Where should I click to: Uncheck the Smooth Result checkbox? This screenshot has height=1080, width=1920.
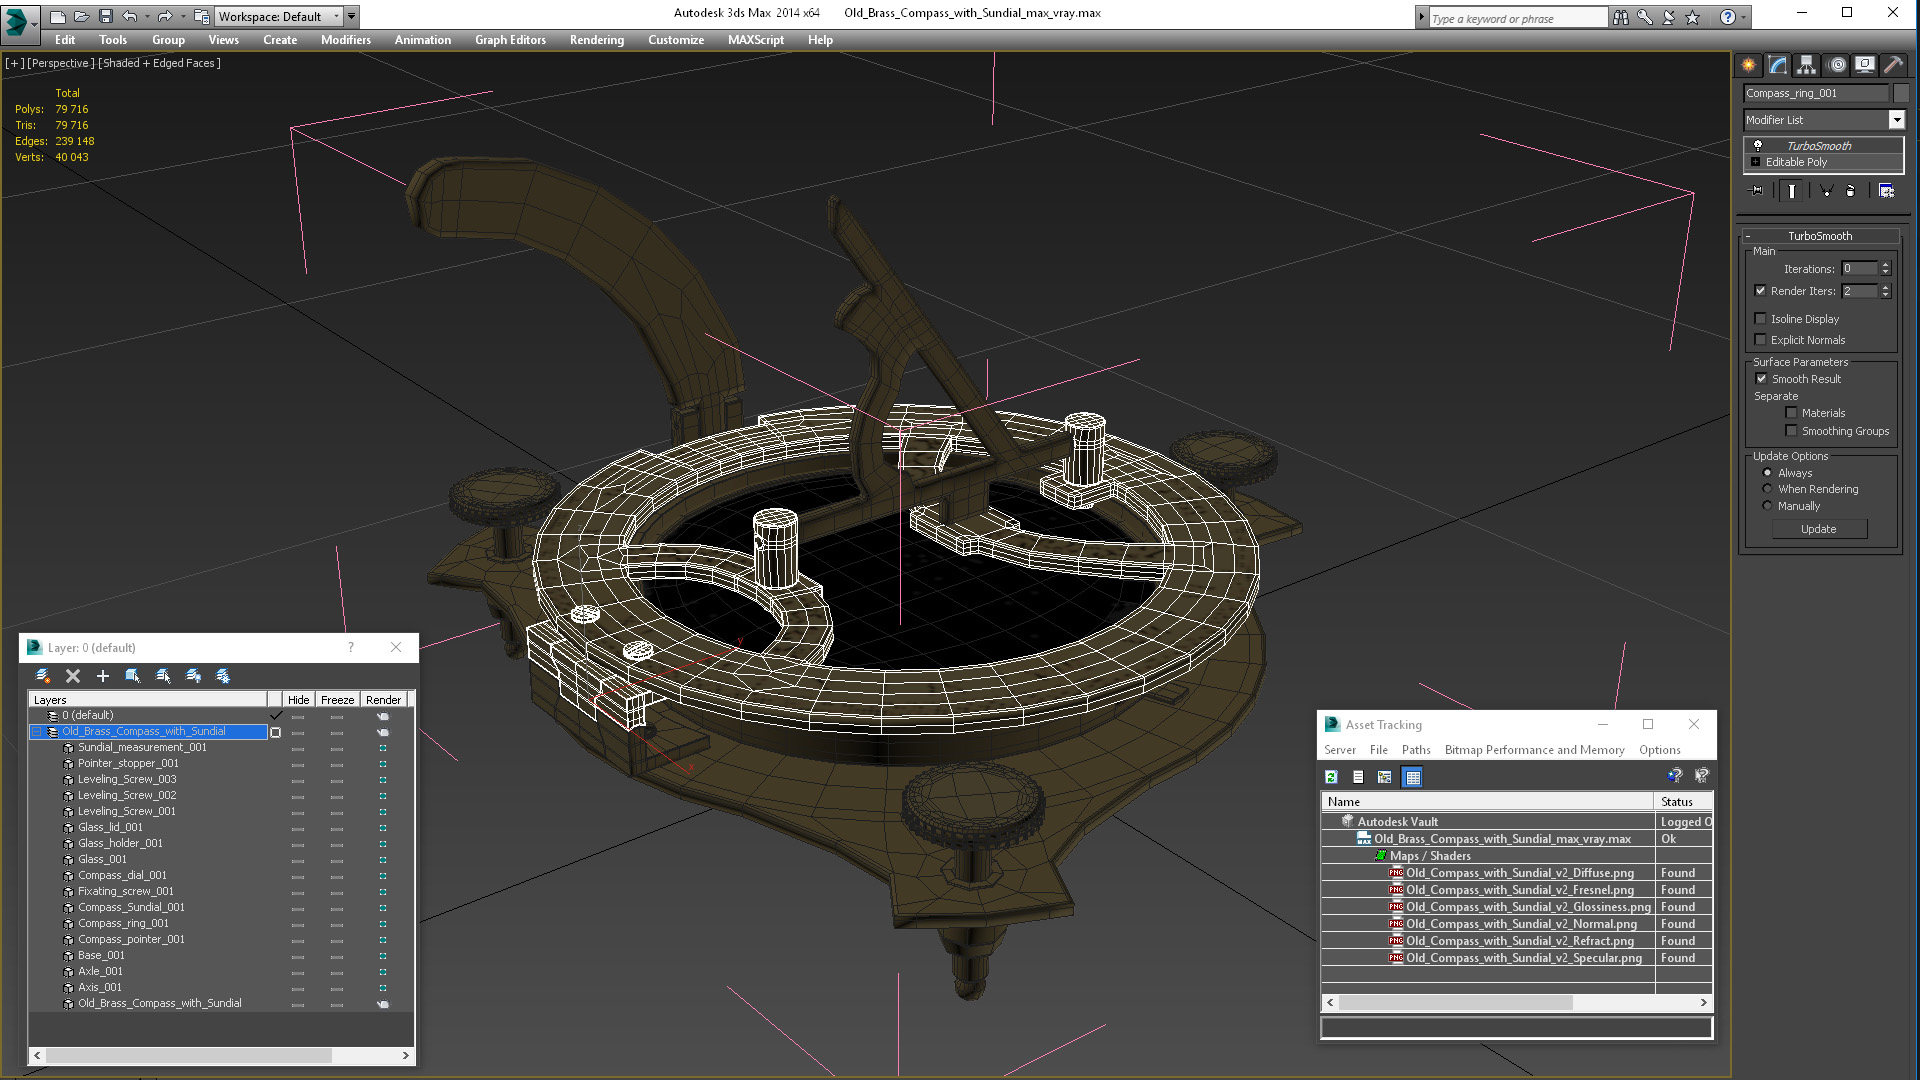[x=1762, y=379]
